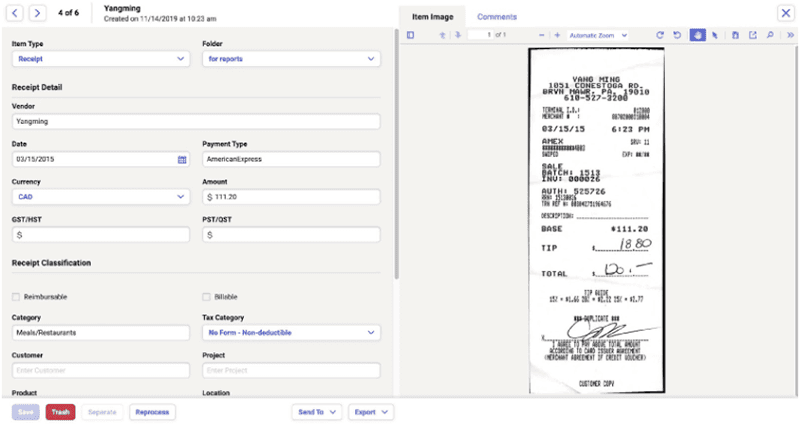Viewport: 800px width, 427px height.
Task: Open the Folder dropdown
Action: point(291,59)
